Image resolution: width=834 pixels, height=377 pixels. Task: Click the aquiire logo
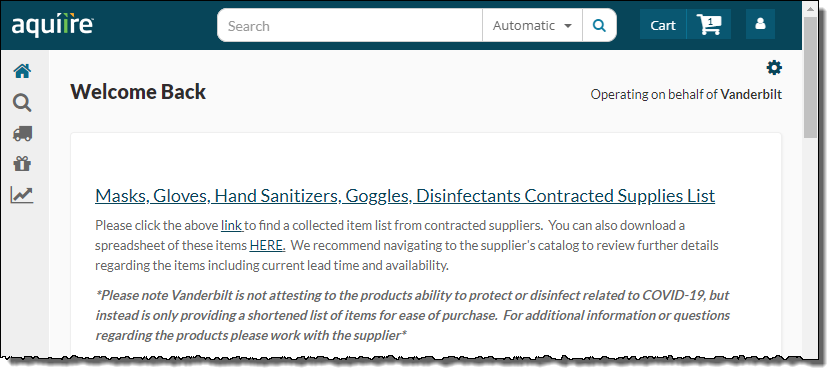[53, 25]
